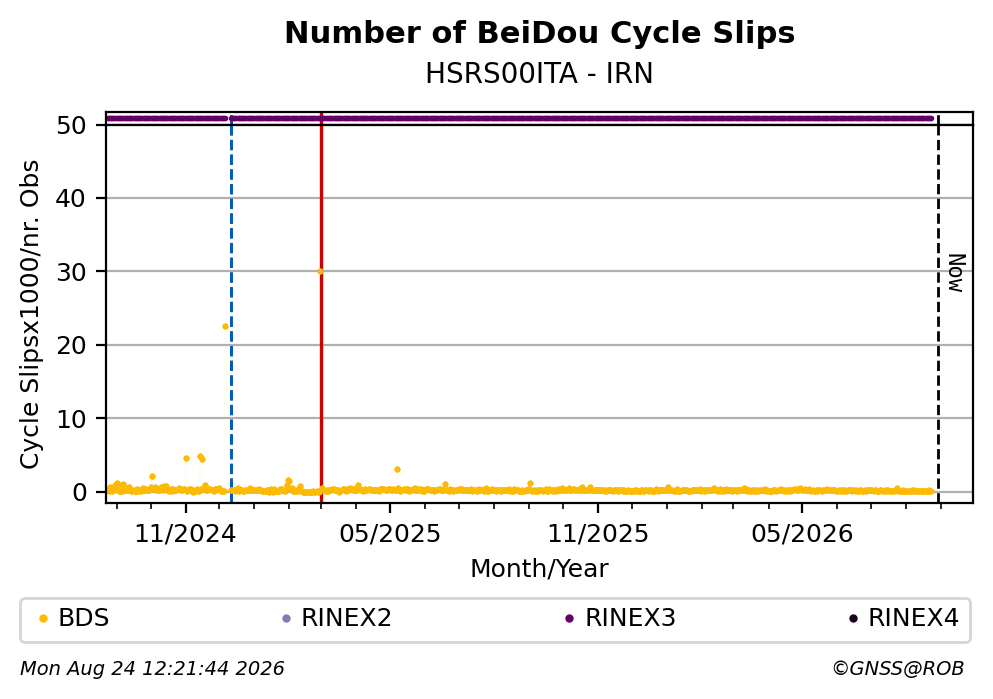Click the RINEX4 legend marker dot
Viewport: 993px width, 699px height.
click(x=853, y=619)
